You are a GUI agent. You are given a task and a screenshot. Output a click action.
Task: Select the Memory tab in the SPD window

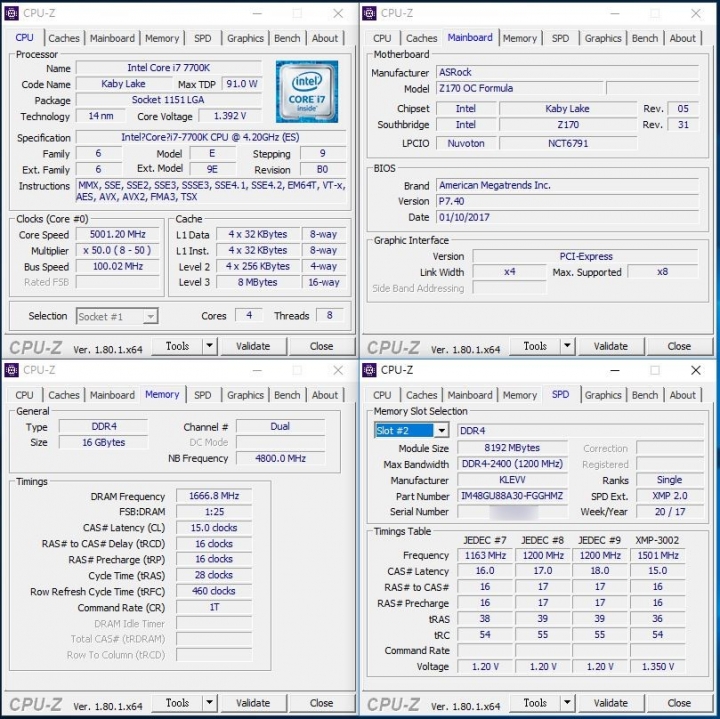[519, 395]
